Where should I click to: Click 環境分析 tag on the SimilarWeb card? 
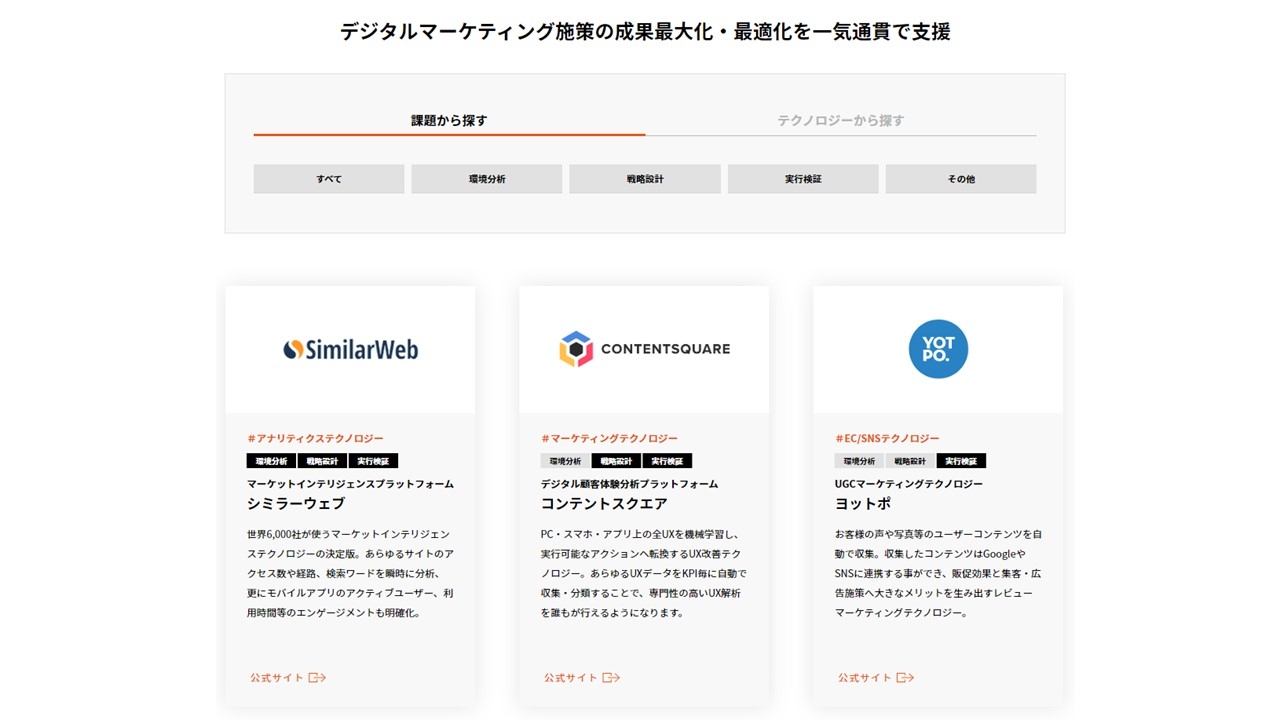(x=271, y=461)
